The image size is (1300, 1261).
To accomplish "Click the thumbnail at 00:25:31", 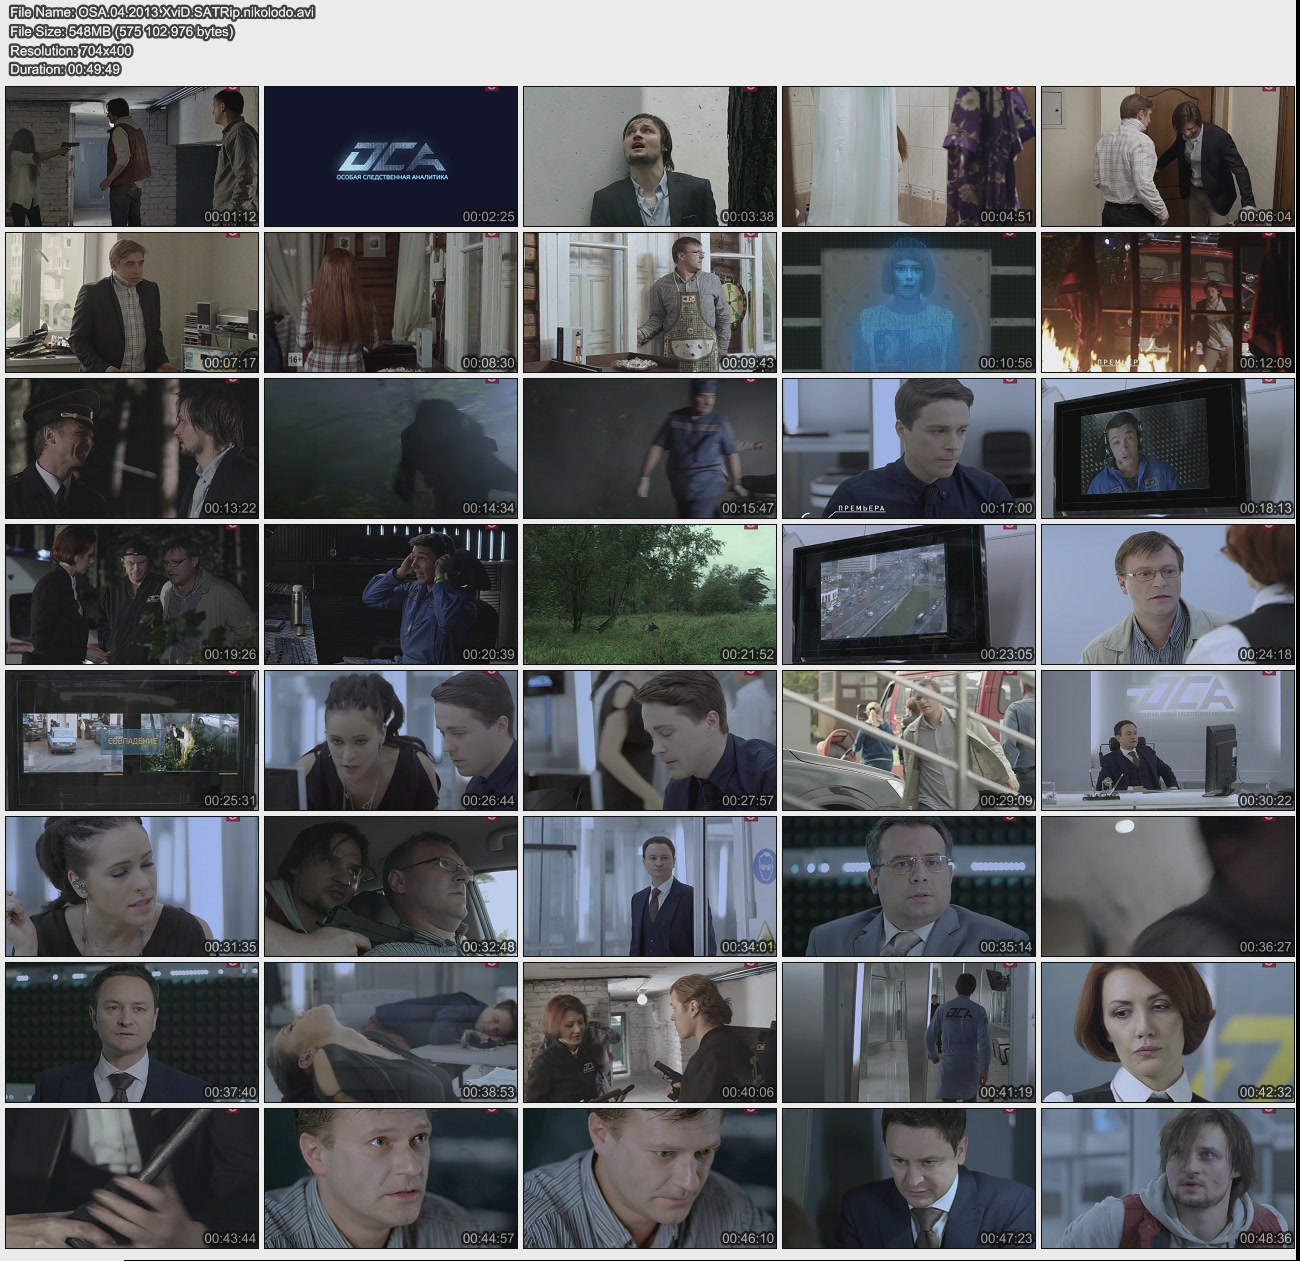I will 132,740.
